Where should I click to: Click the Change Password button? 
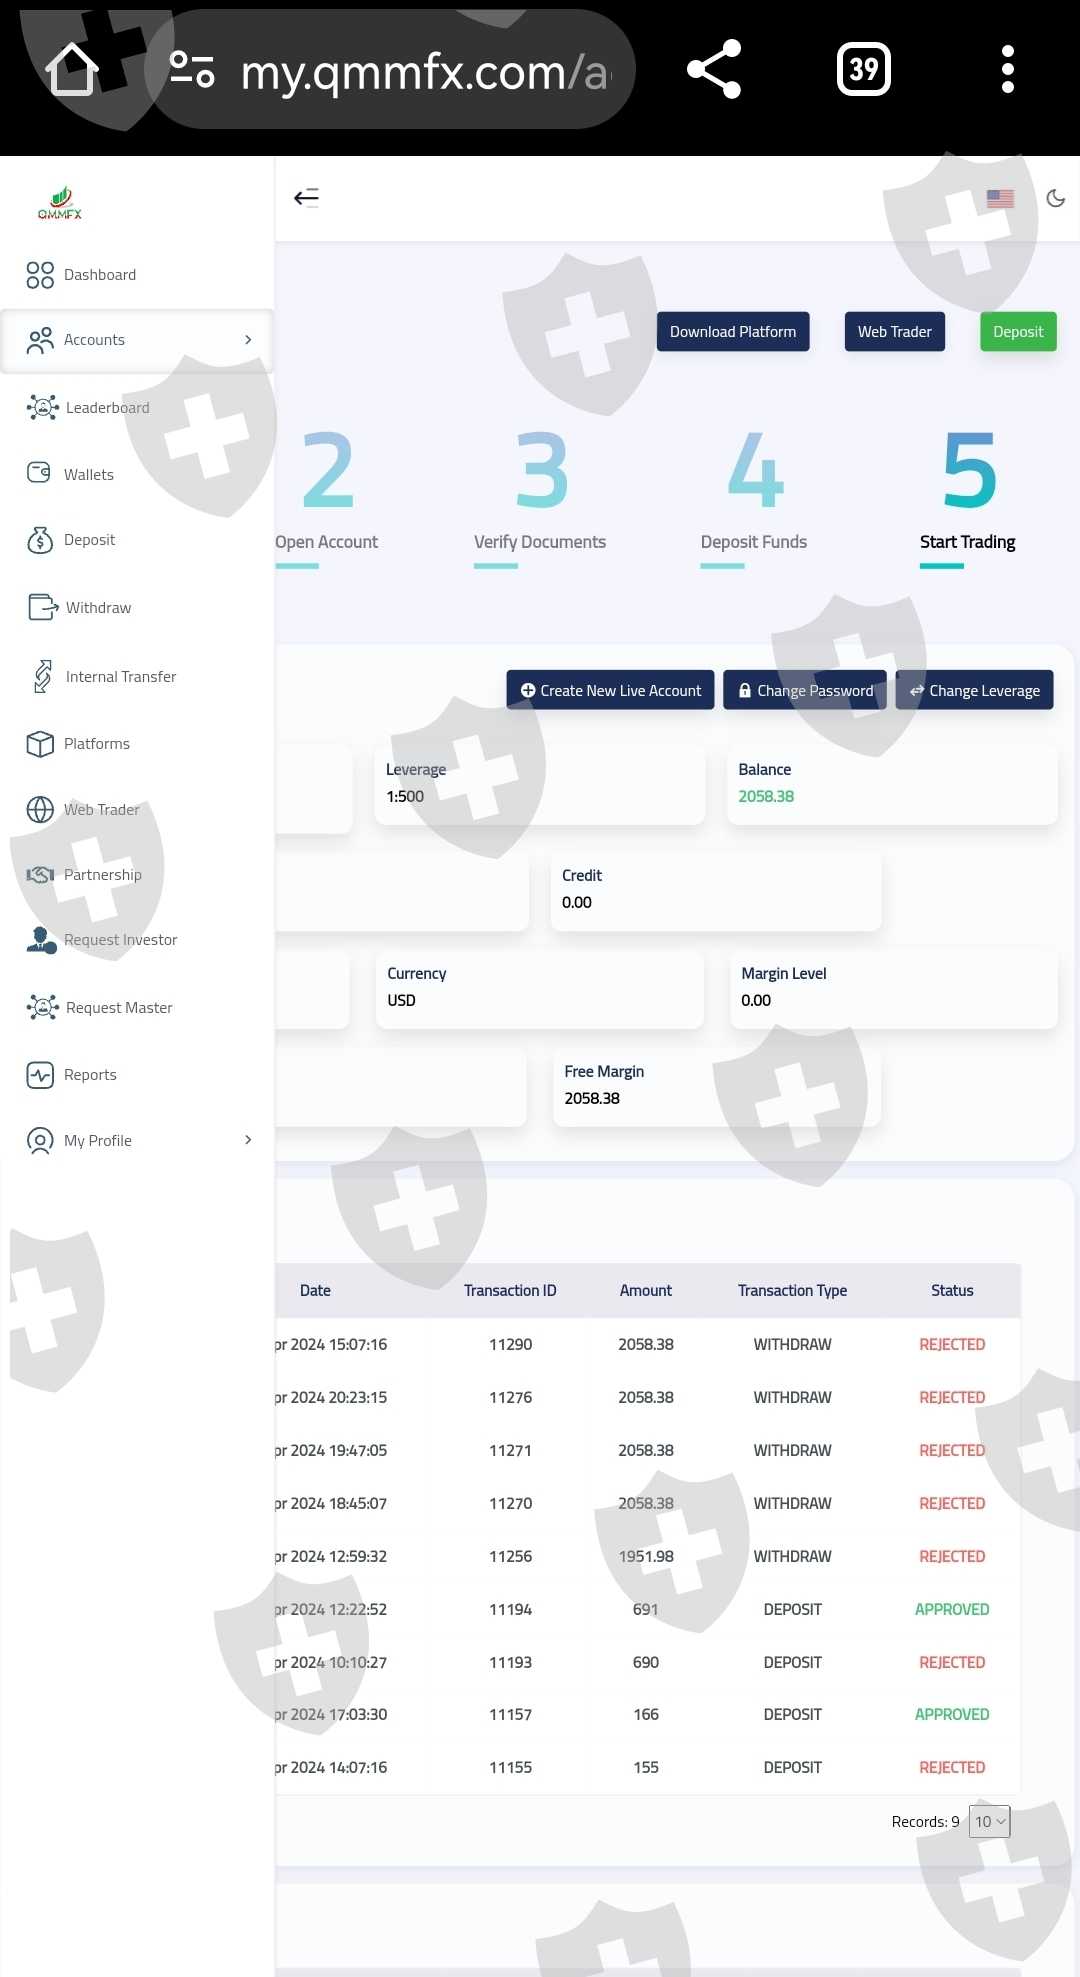pyautogui.click(x=805, y=690)
